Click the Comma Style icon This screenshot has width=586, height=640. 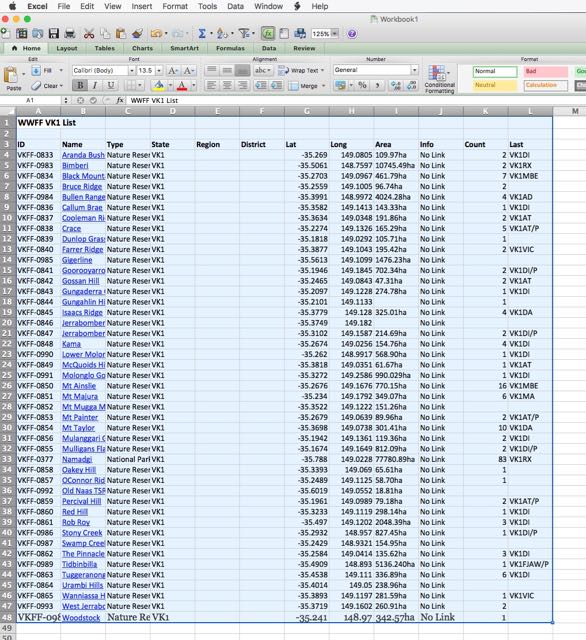[x=377, y=85]
